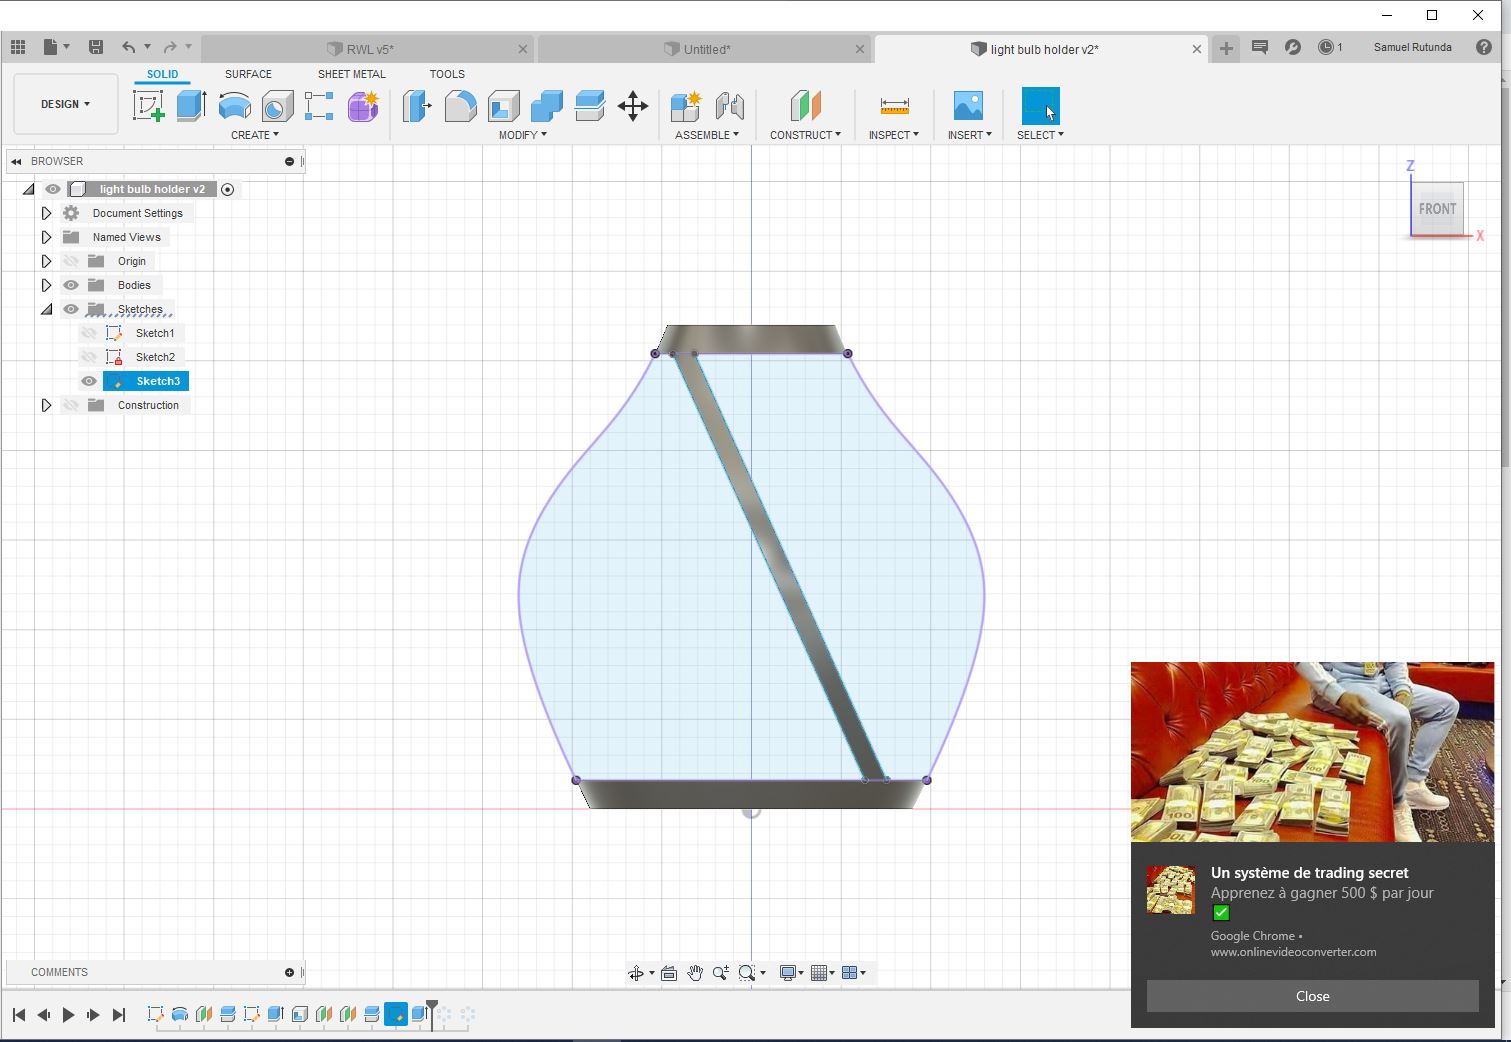Select the Combine tool
The height and width of the screenshot is (1042, 1511).
pyautogui.click(x=547, y=106)
